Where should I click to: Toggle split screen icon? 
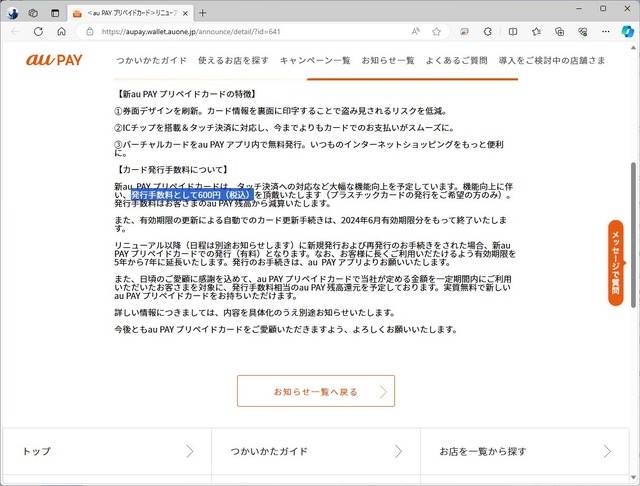click(x=513, y=31)
